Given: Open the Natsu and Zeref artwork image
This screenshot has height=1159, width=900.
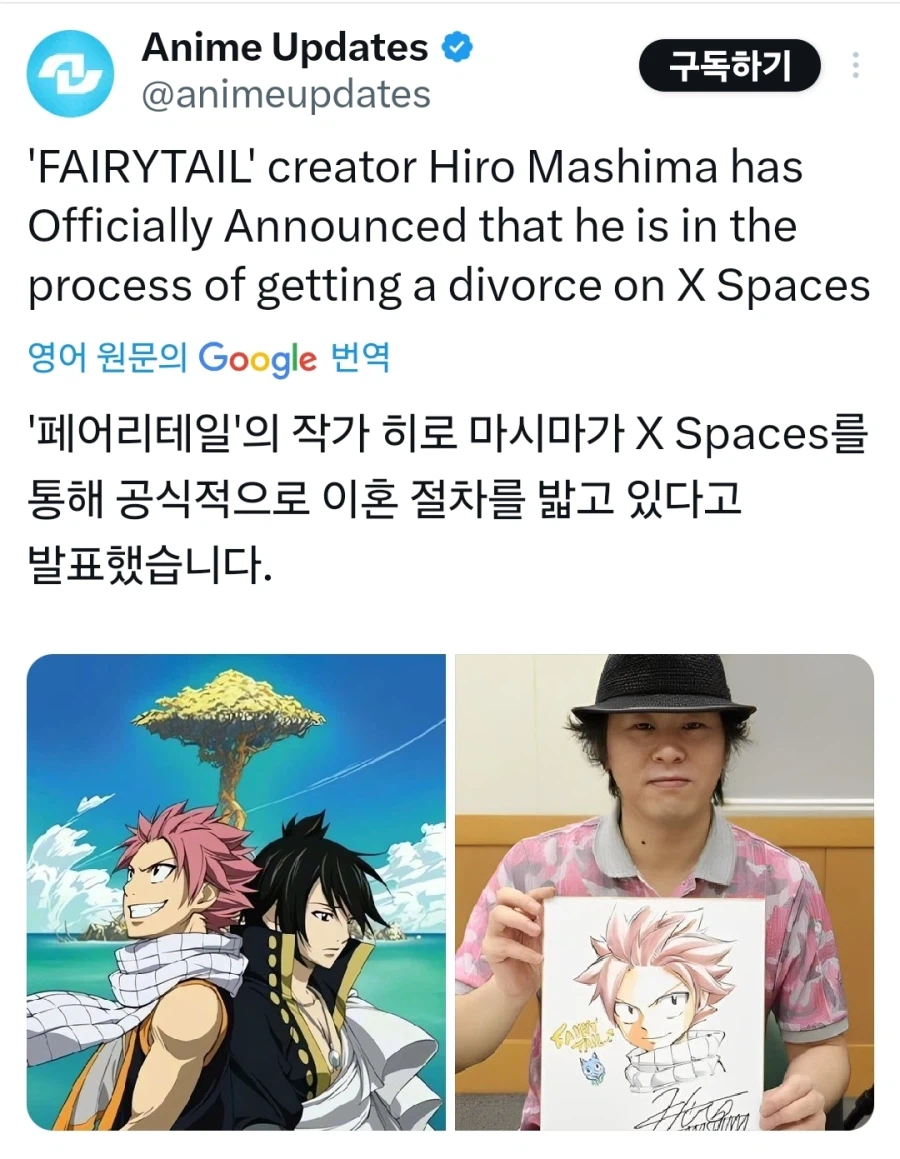Looking at the screenshot, I should (236, 891).
